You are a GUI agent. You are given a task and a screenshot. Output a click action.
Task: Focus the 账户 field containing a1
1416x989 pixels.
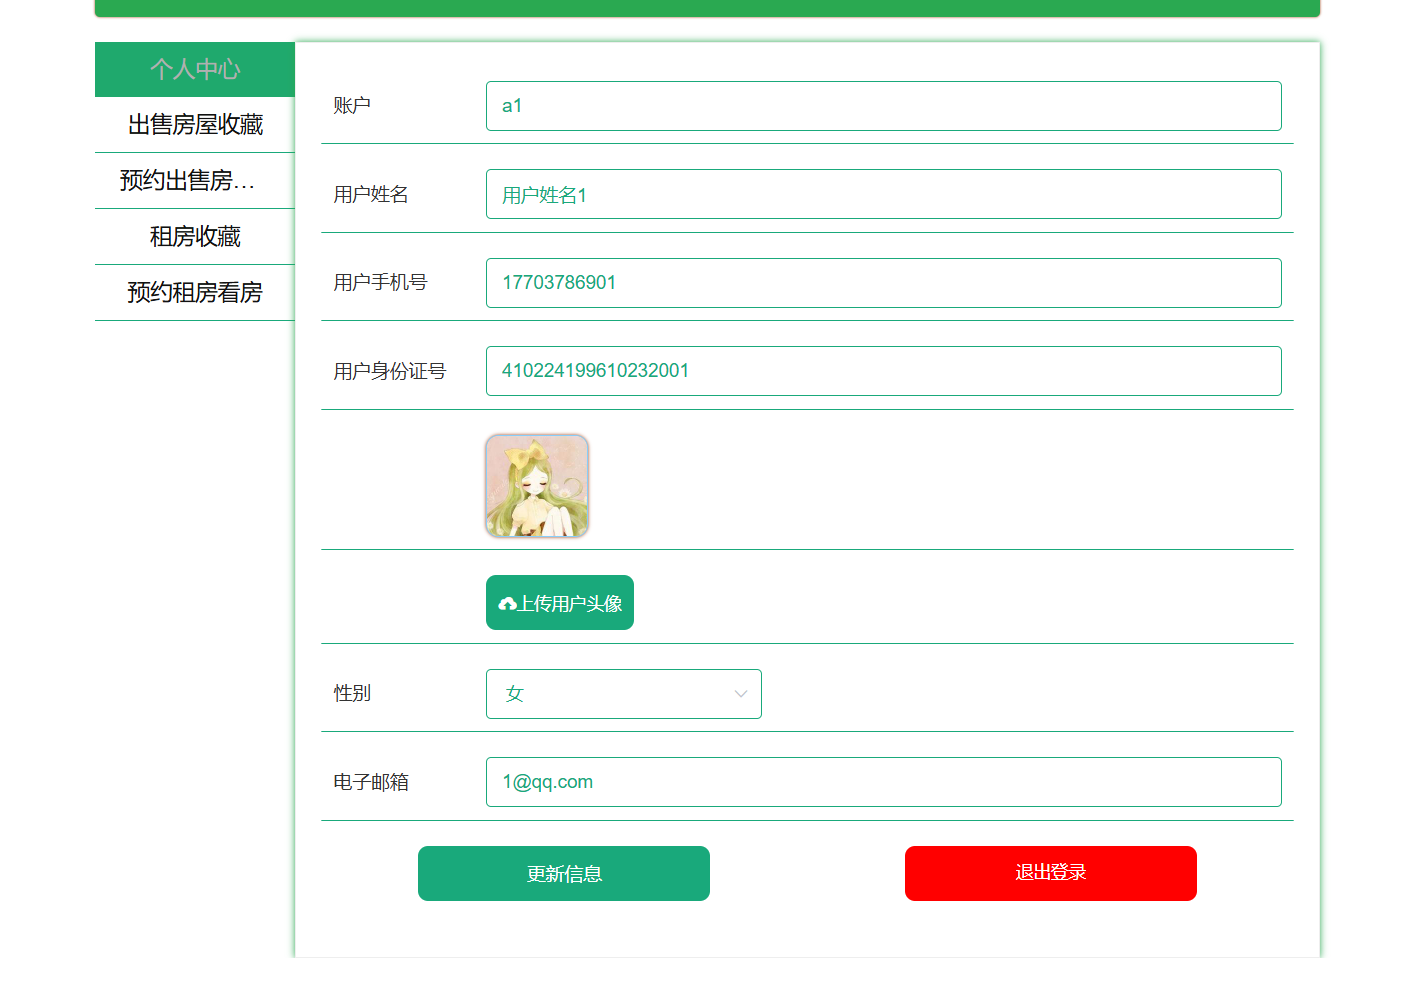pyautogui.click(x=883, y=106)
